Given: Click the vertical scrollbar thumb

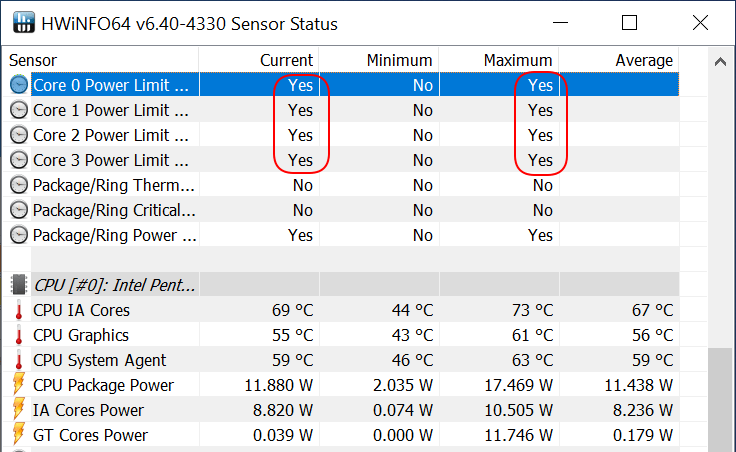Looking at the screenshot, I should (x=720, y=399).
